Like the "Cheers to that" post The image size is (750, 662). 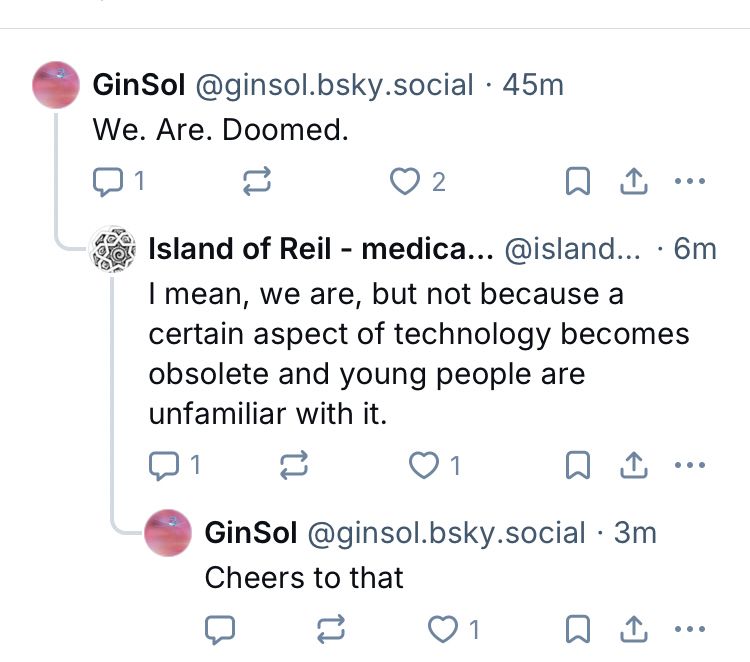tap(441, 629)
